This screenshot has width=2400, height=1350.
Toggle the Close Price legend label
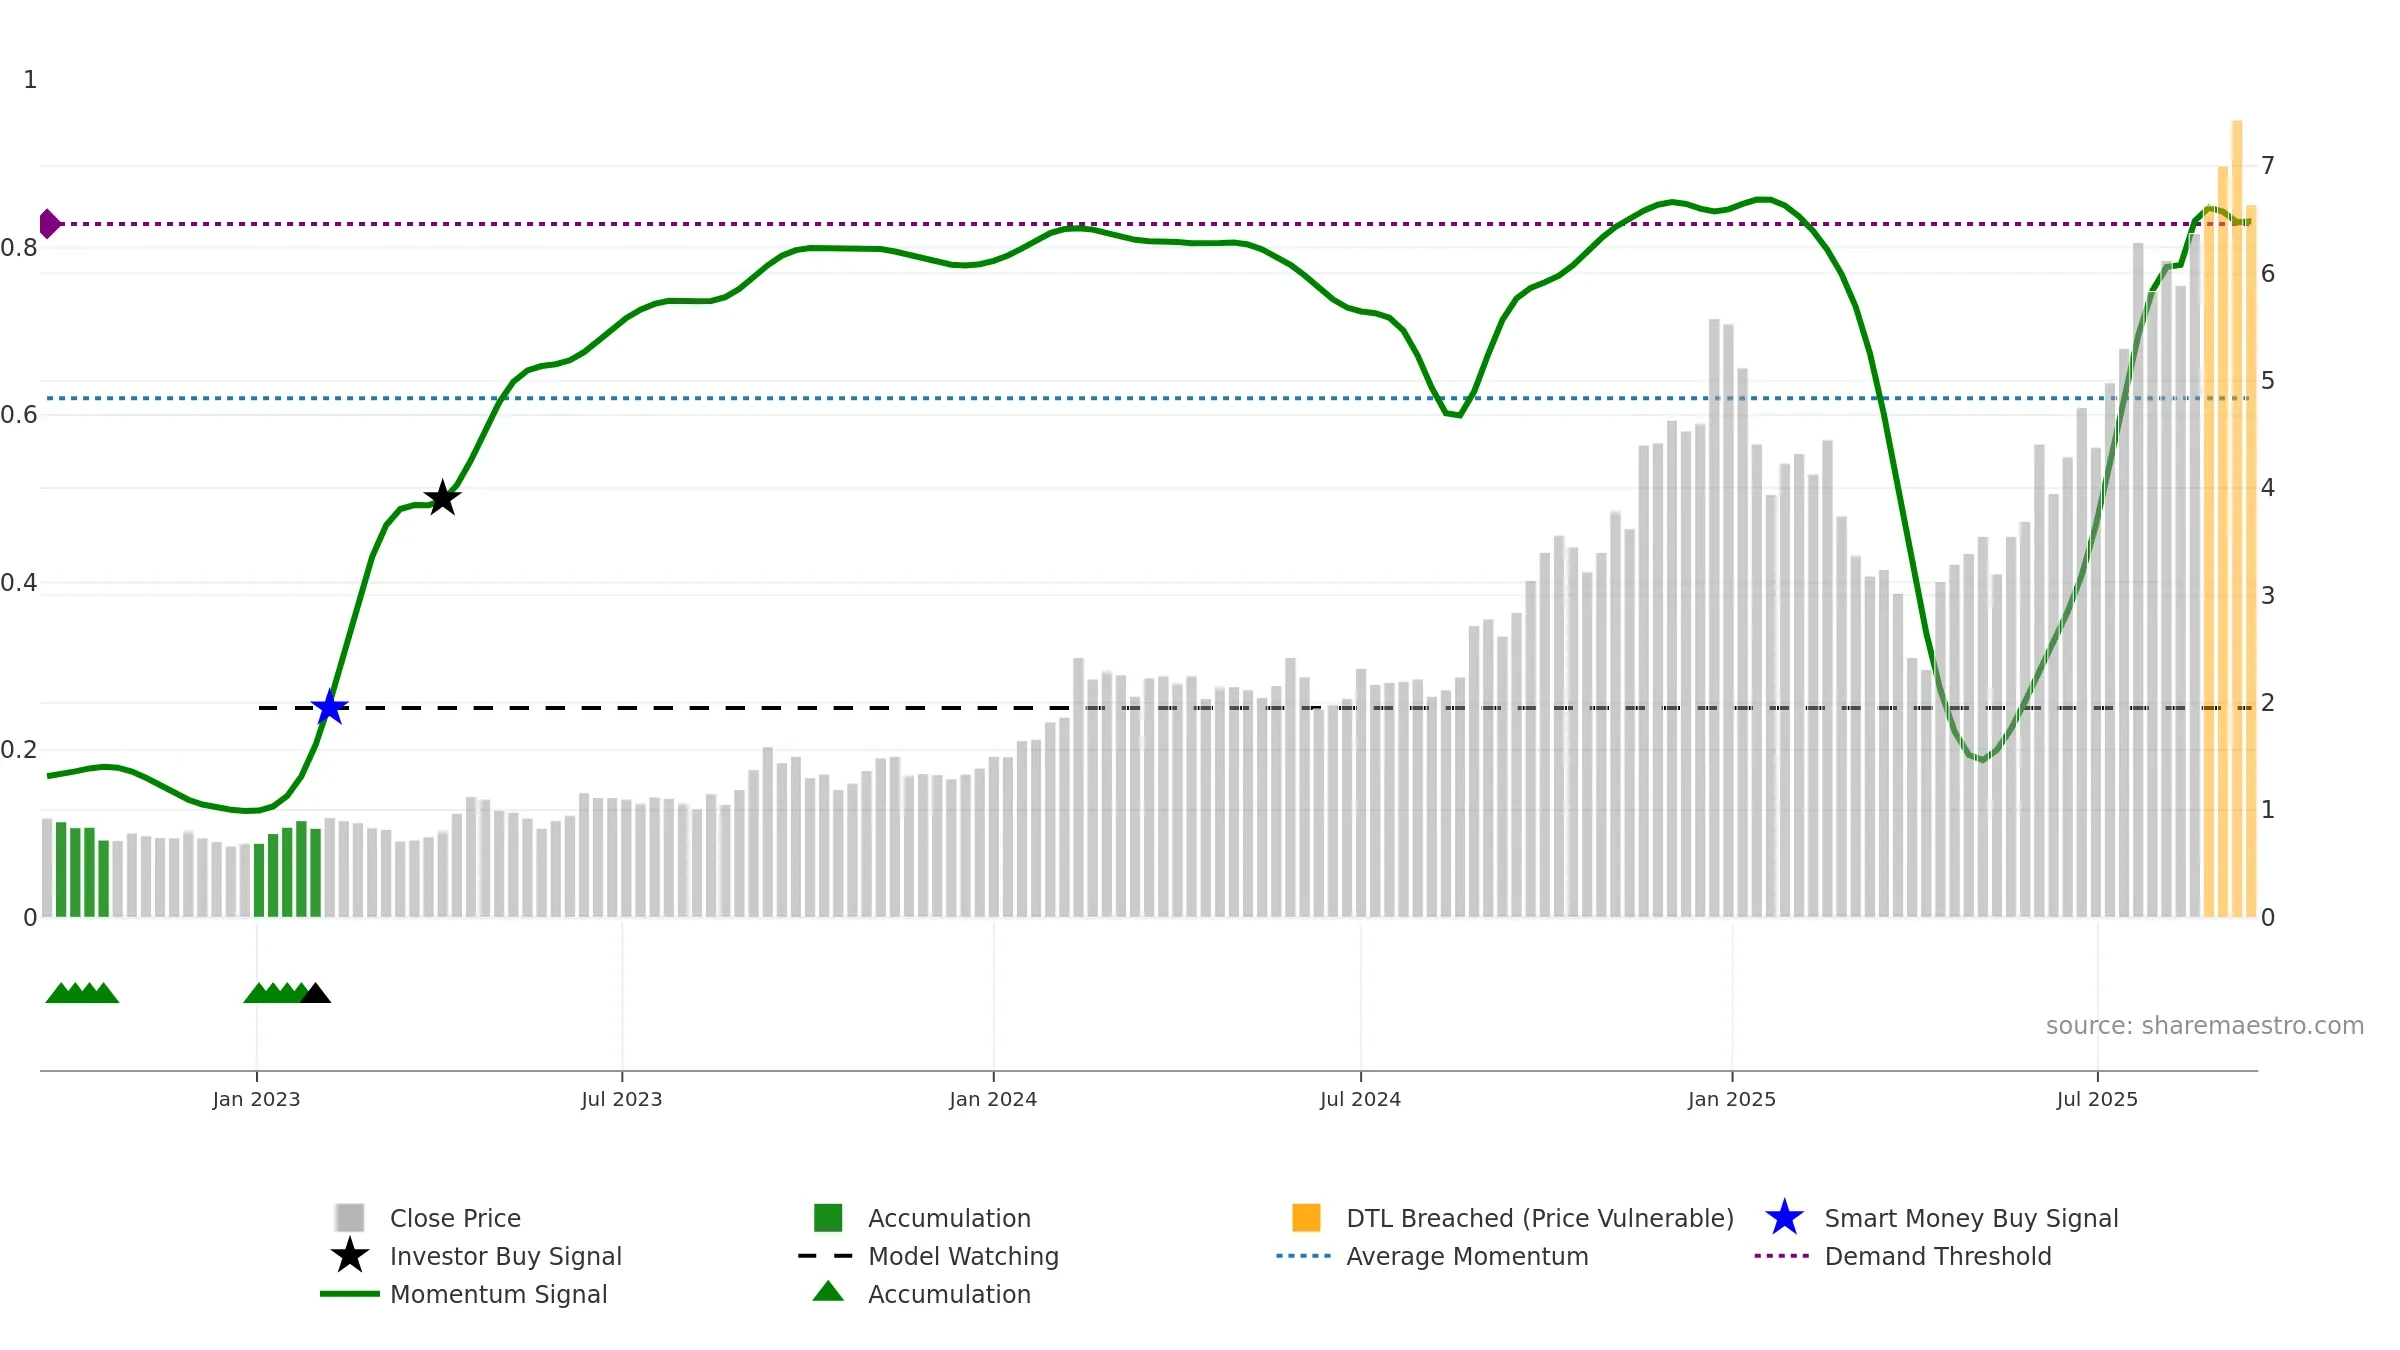point(455,1218)
